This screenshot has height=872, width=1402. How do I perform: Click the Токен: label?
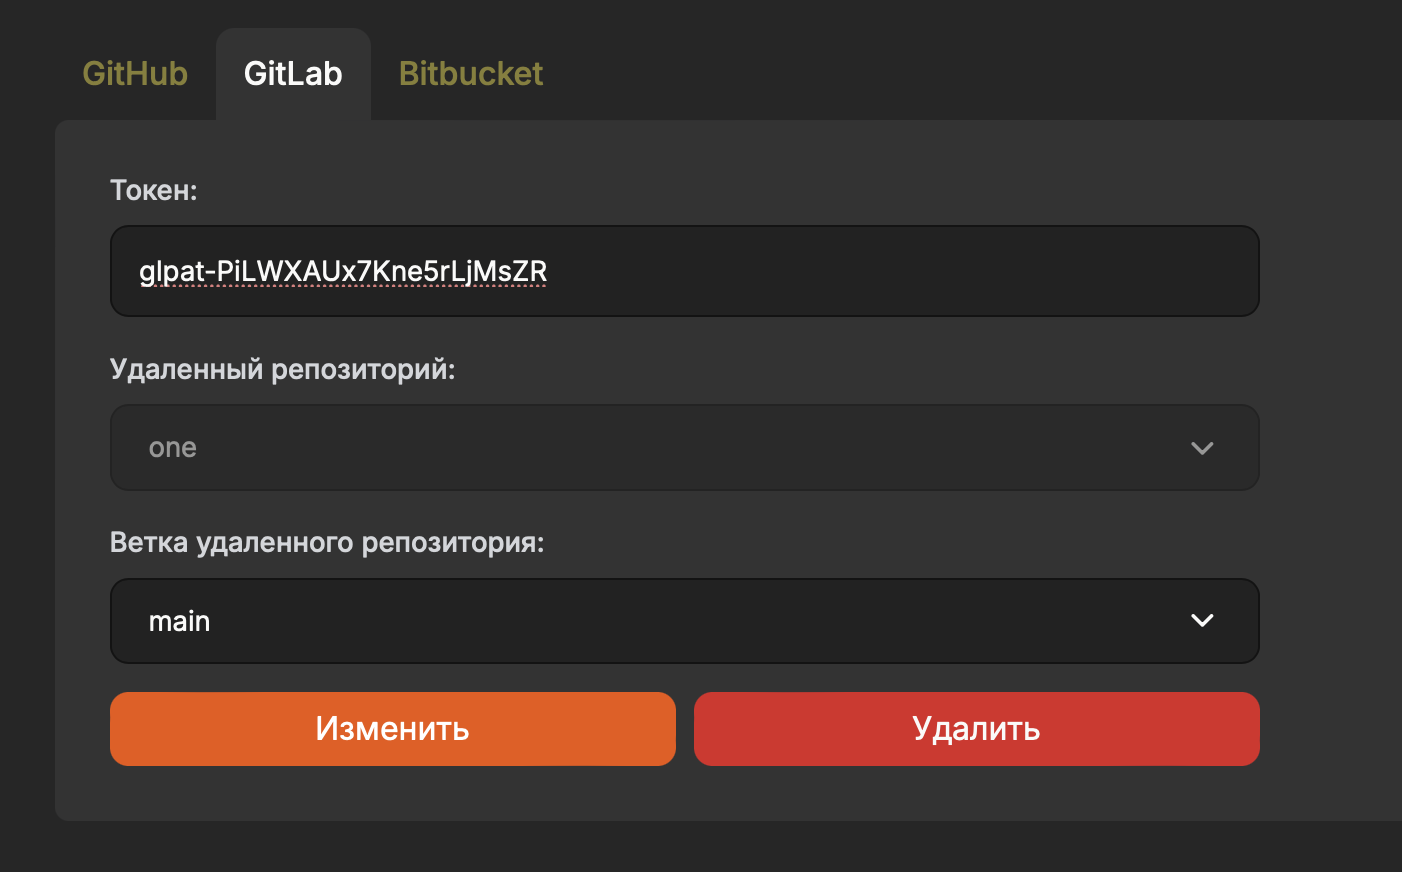(154, 190)
